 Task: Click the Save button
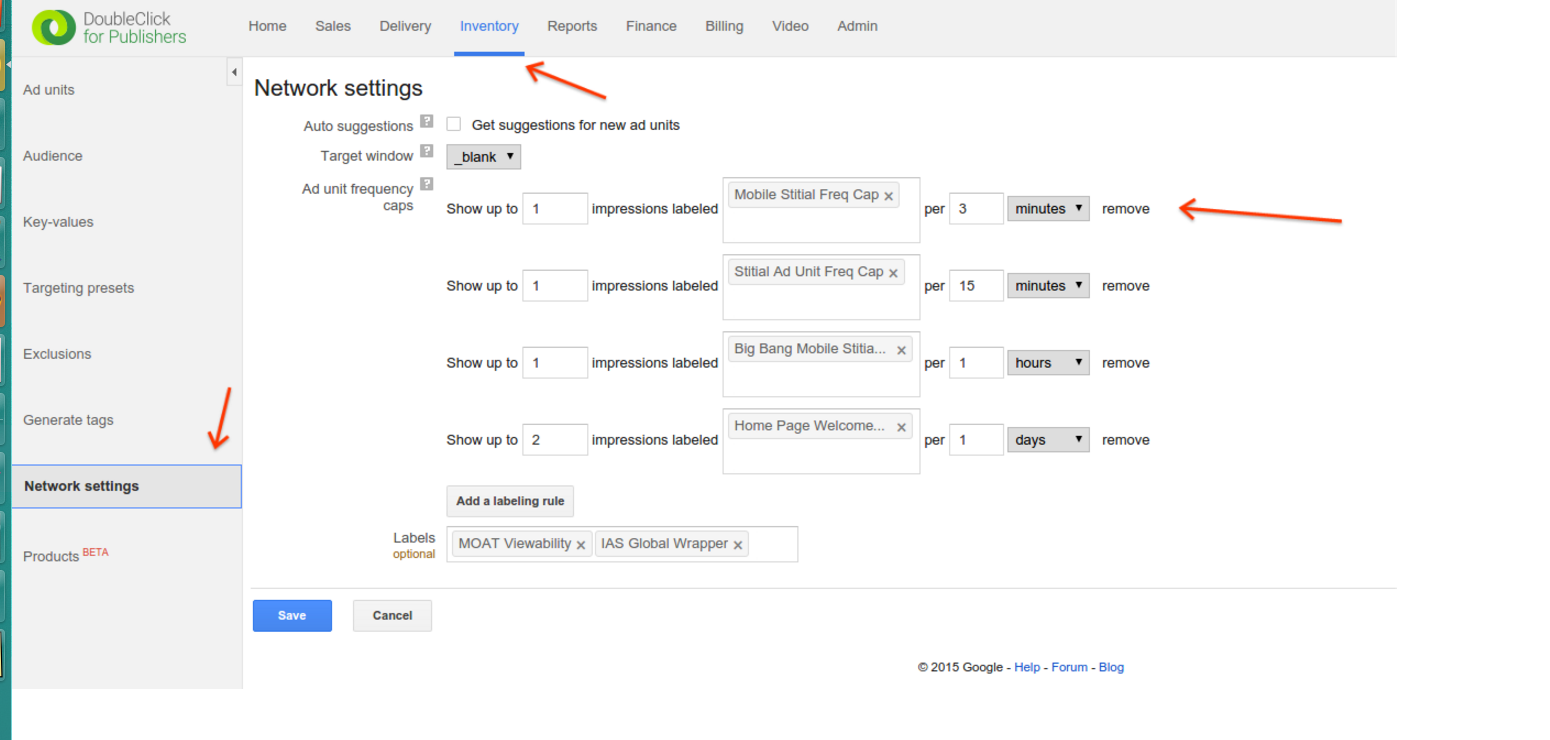tap(292, 616)
